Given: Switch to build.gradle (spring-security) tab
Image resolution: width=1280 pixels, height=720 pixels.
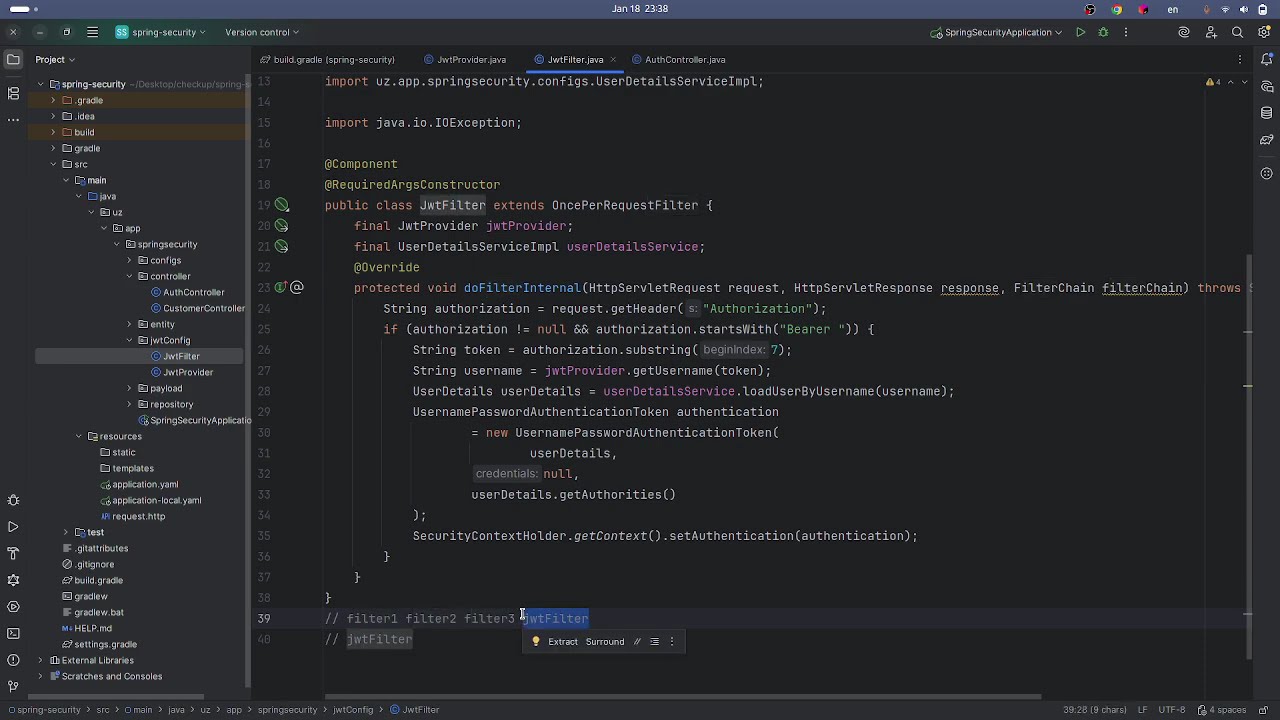Looking at the screenshot, I should point(327,60).
